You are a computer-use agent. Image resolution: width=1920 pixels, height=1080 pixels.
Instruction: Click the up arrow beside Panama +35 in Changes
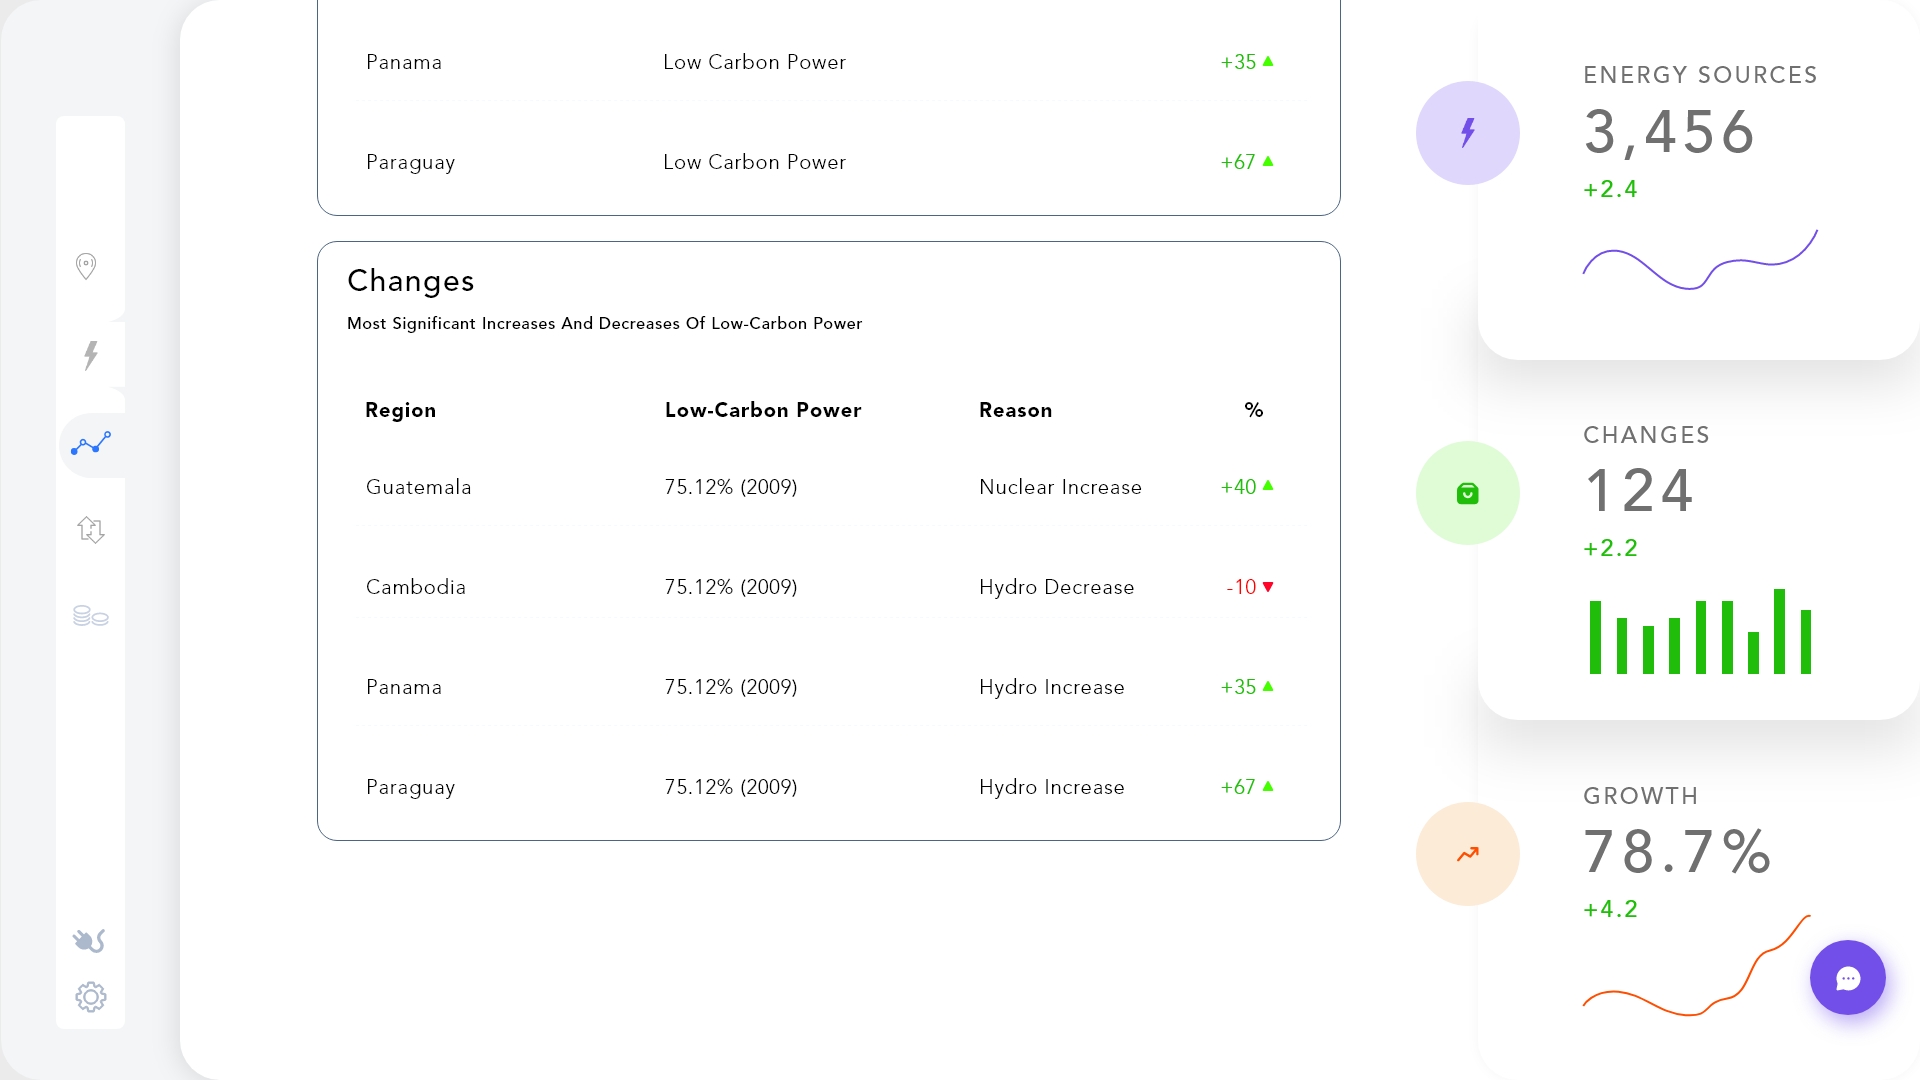point(1268,686)
